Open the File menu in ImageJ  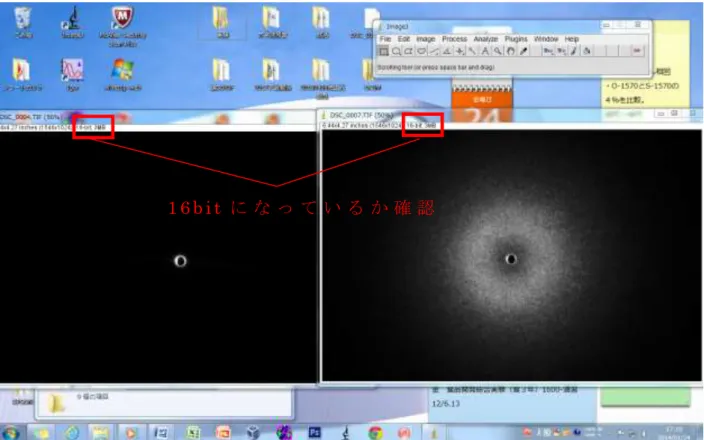coord(385,39)
